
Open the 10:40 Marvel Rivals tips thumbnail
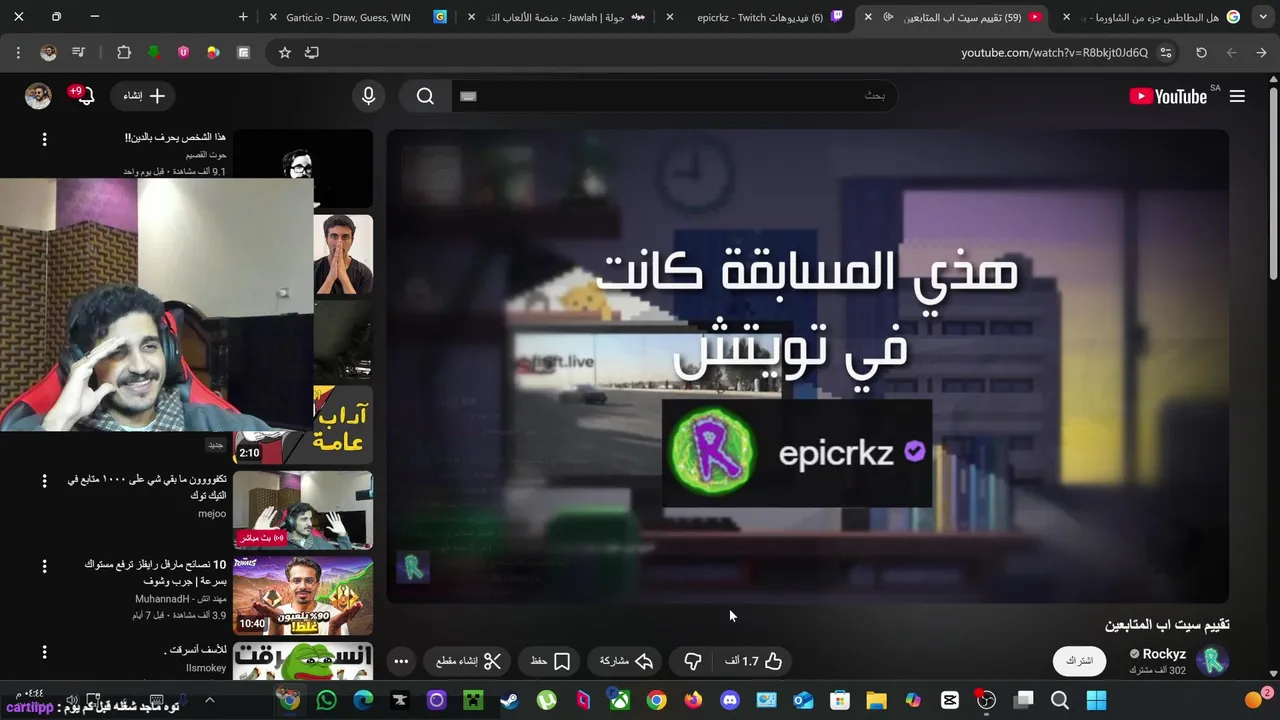tap(303, 596)
